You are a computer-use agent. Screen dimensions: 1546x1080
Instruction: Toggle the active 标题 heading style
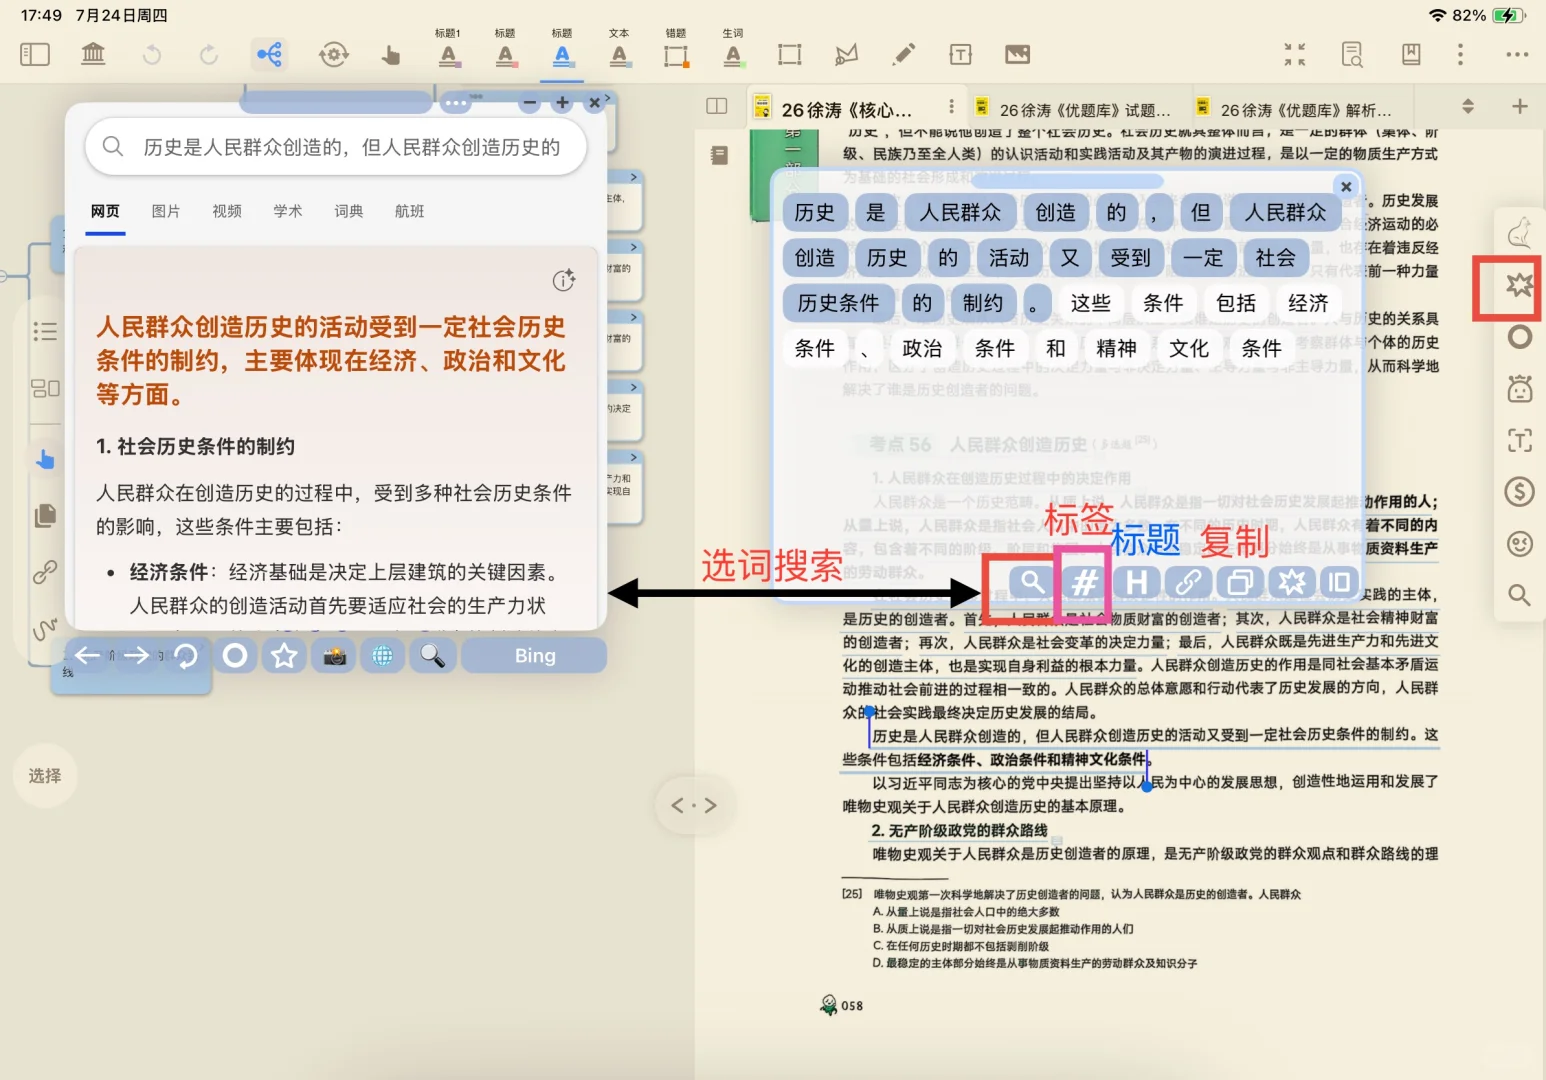(x=562, y=54)
